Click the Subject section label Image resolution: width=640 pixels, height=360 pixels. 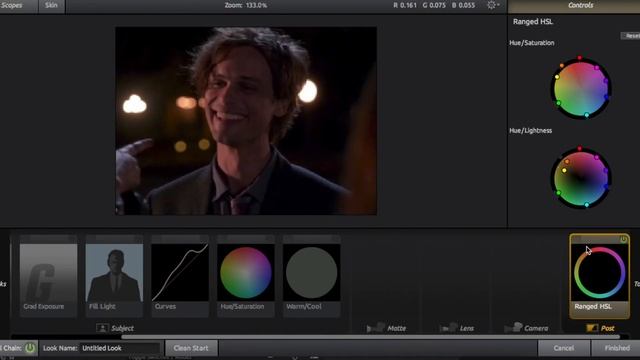click(x=122, y=328)
